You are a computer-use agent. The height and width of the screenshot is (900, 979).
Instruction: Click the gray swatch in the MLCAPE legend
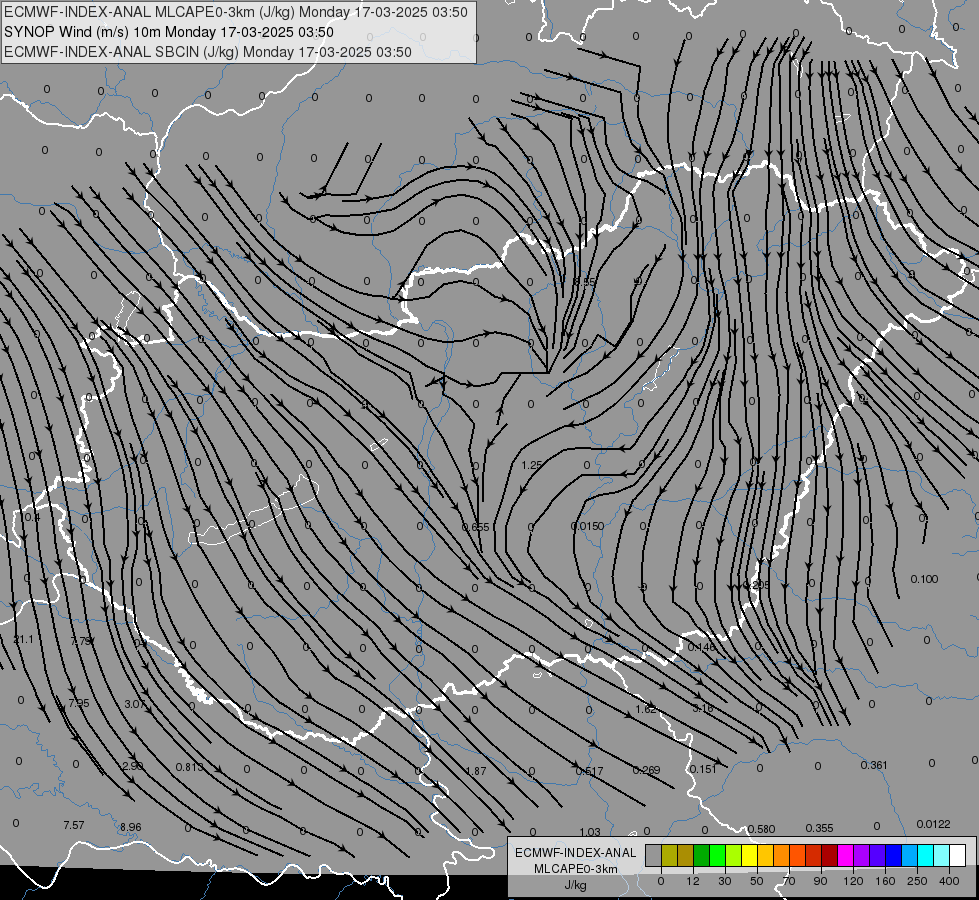[654, 855]
